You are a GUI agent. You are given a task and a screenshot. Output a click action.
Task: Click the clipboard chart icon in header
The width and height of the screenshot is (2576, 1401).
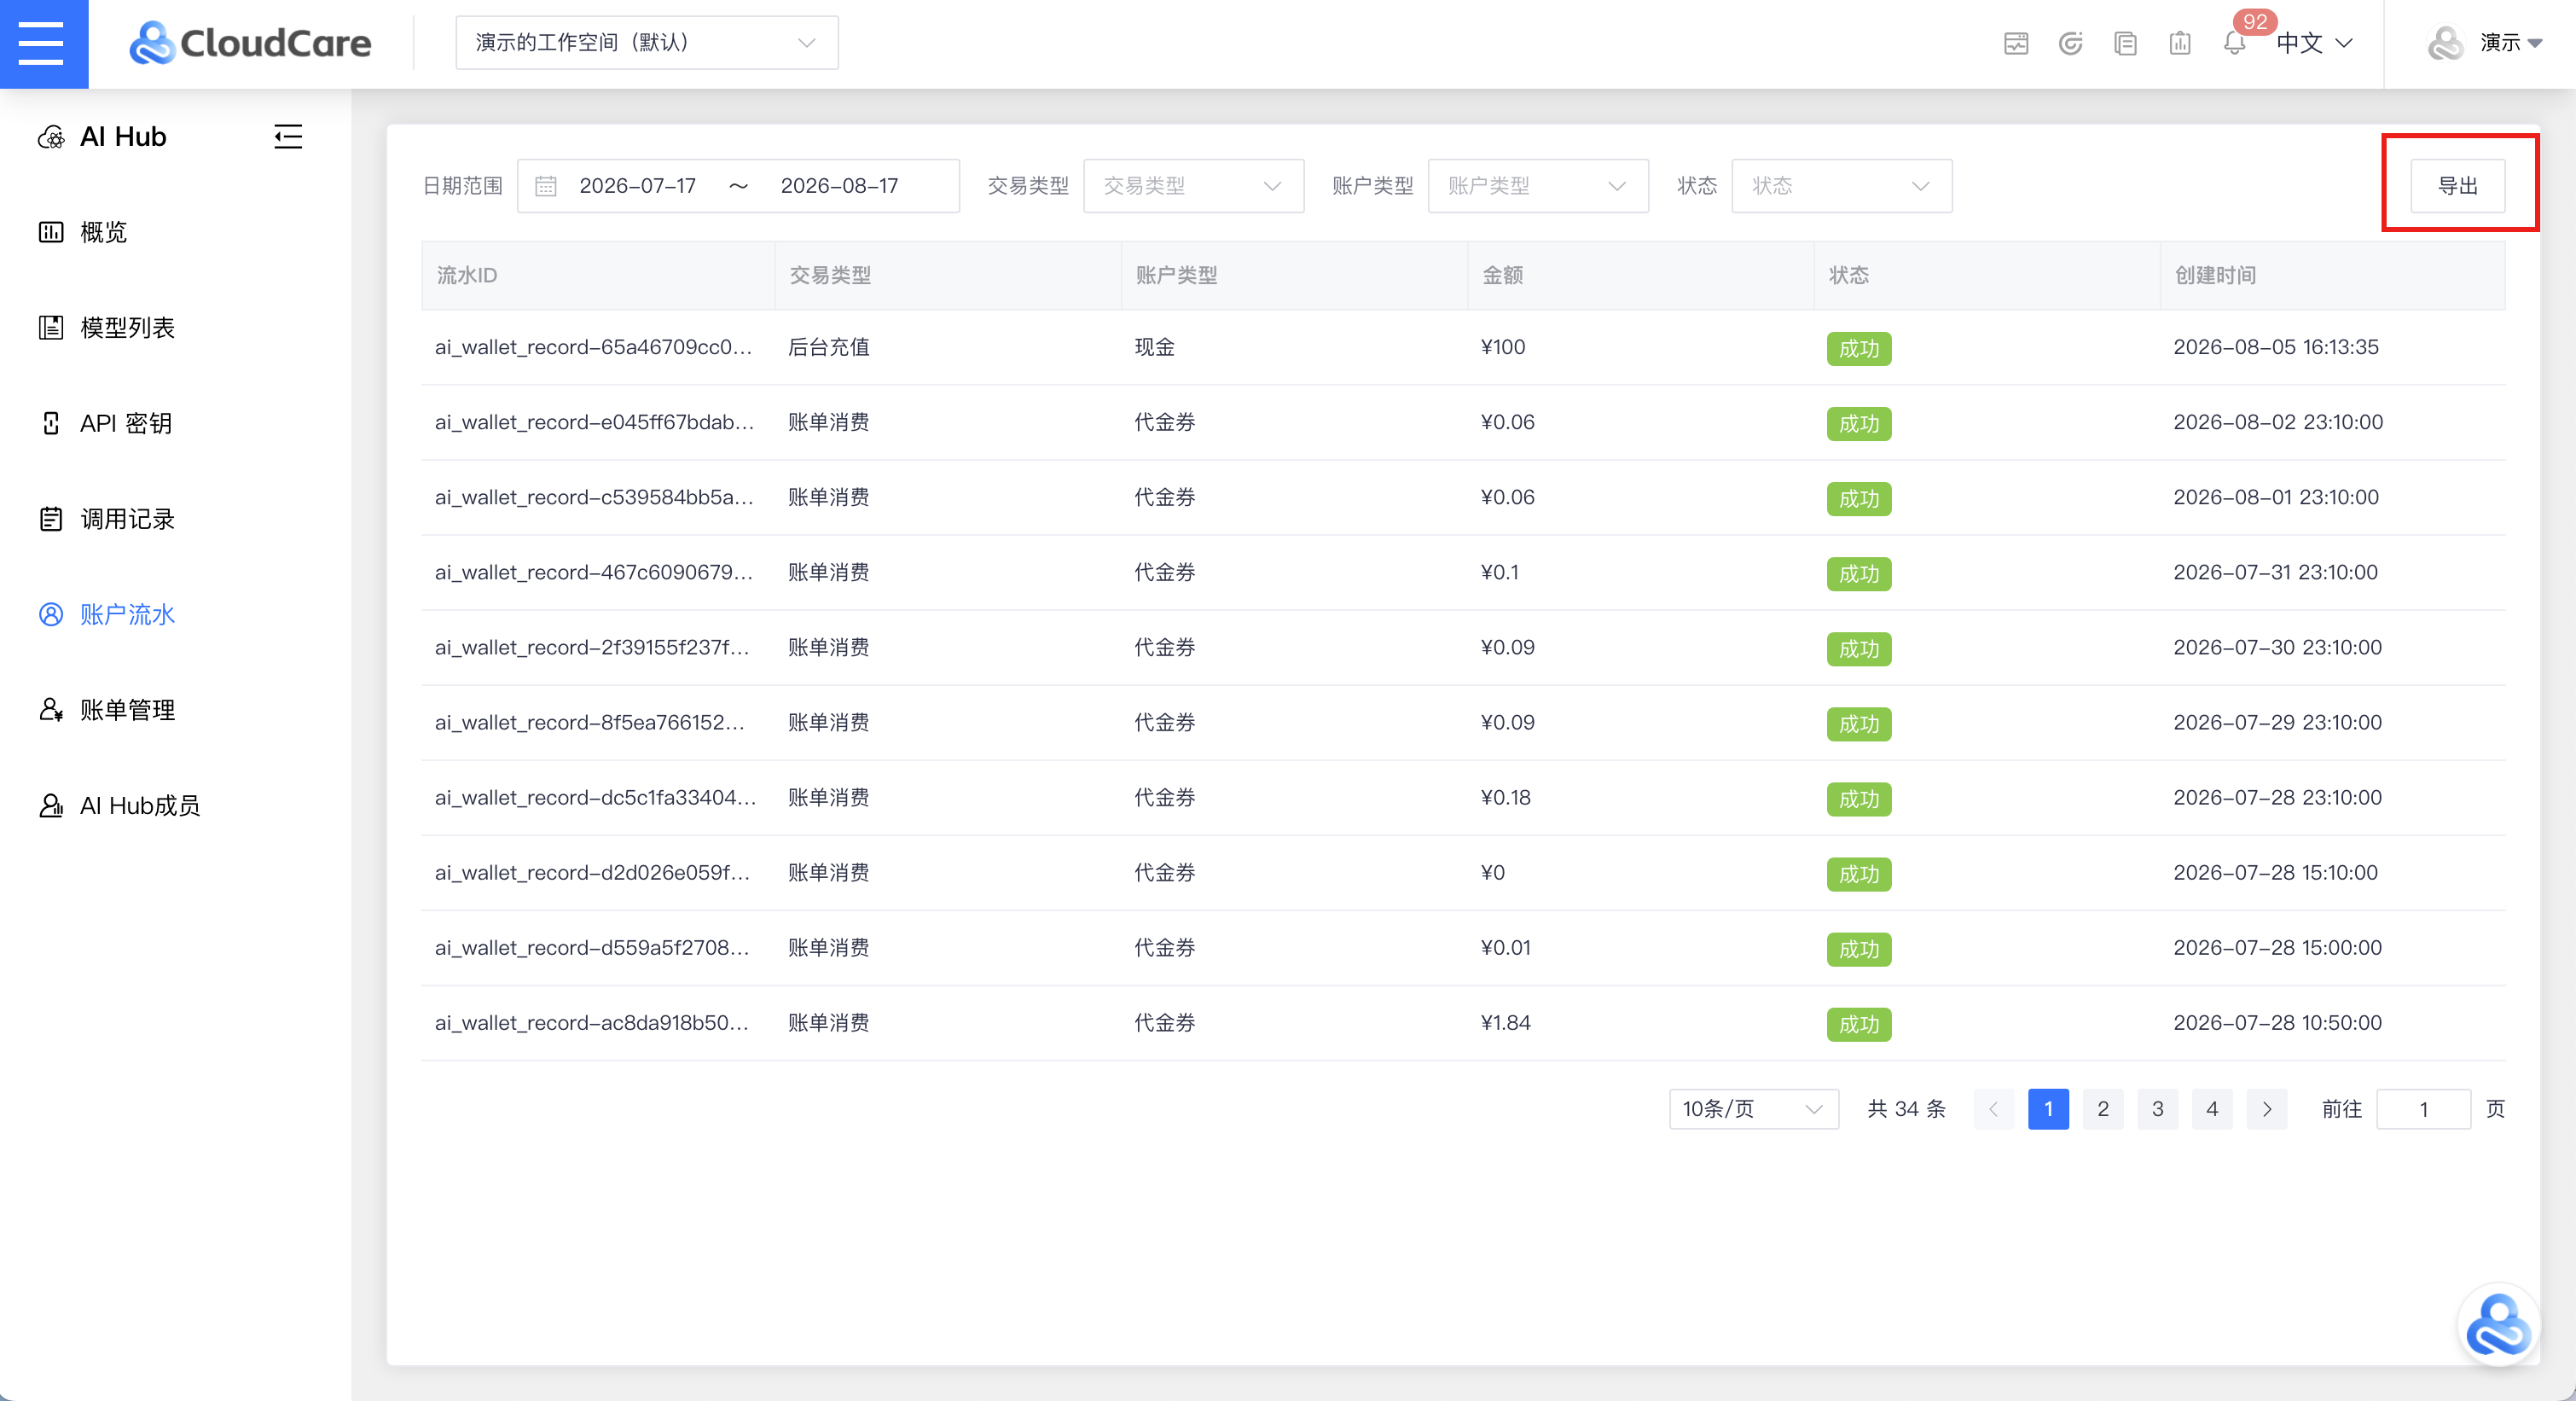point(2180,43)
